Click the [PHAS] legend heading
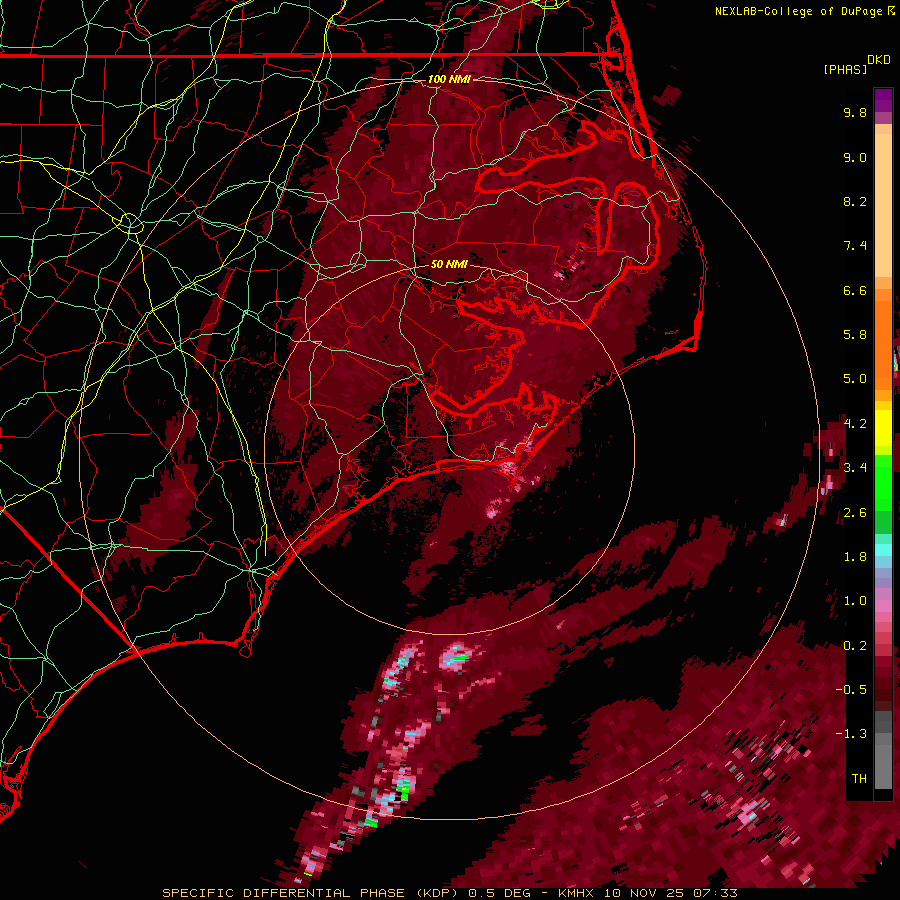Screen dimensions: 900x900 [845, 69]
